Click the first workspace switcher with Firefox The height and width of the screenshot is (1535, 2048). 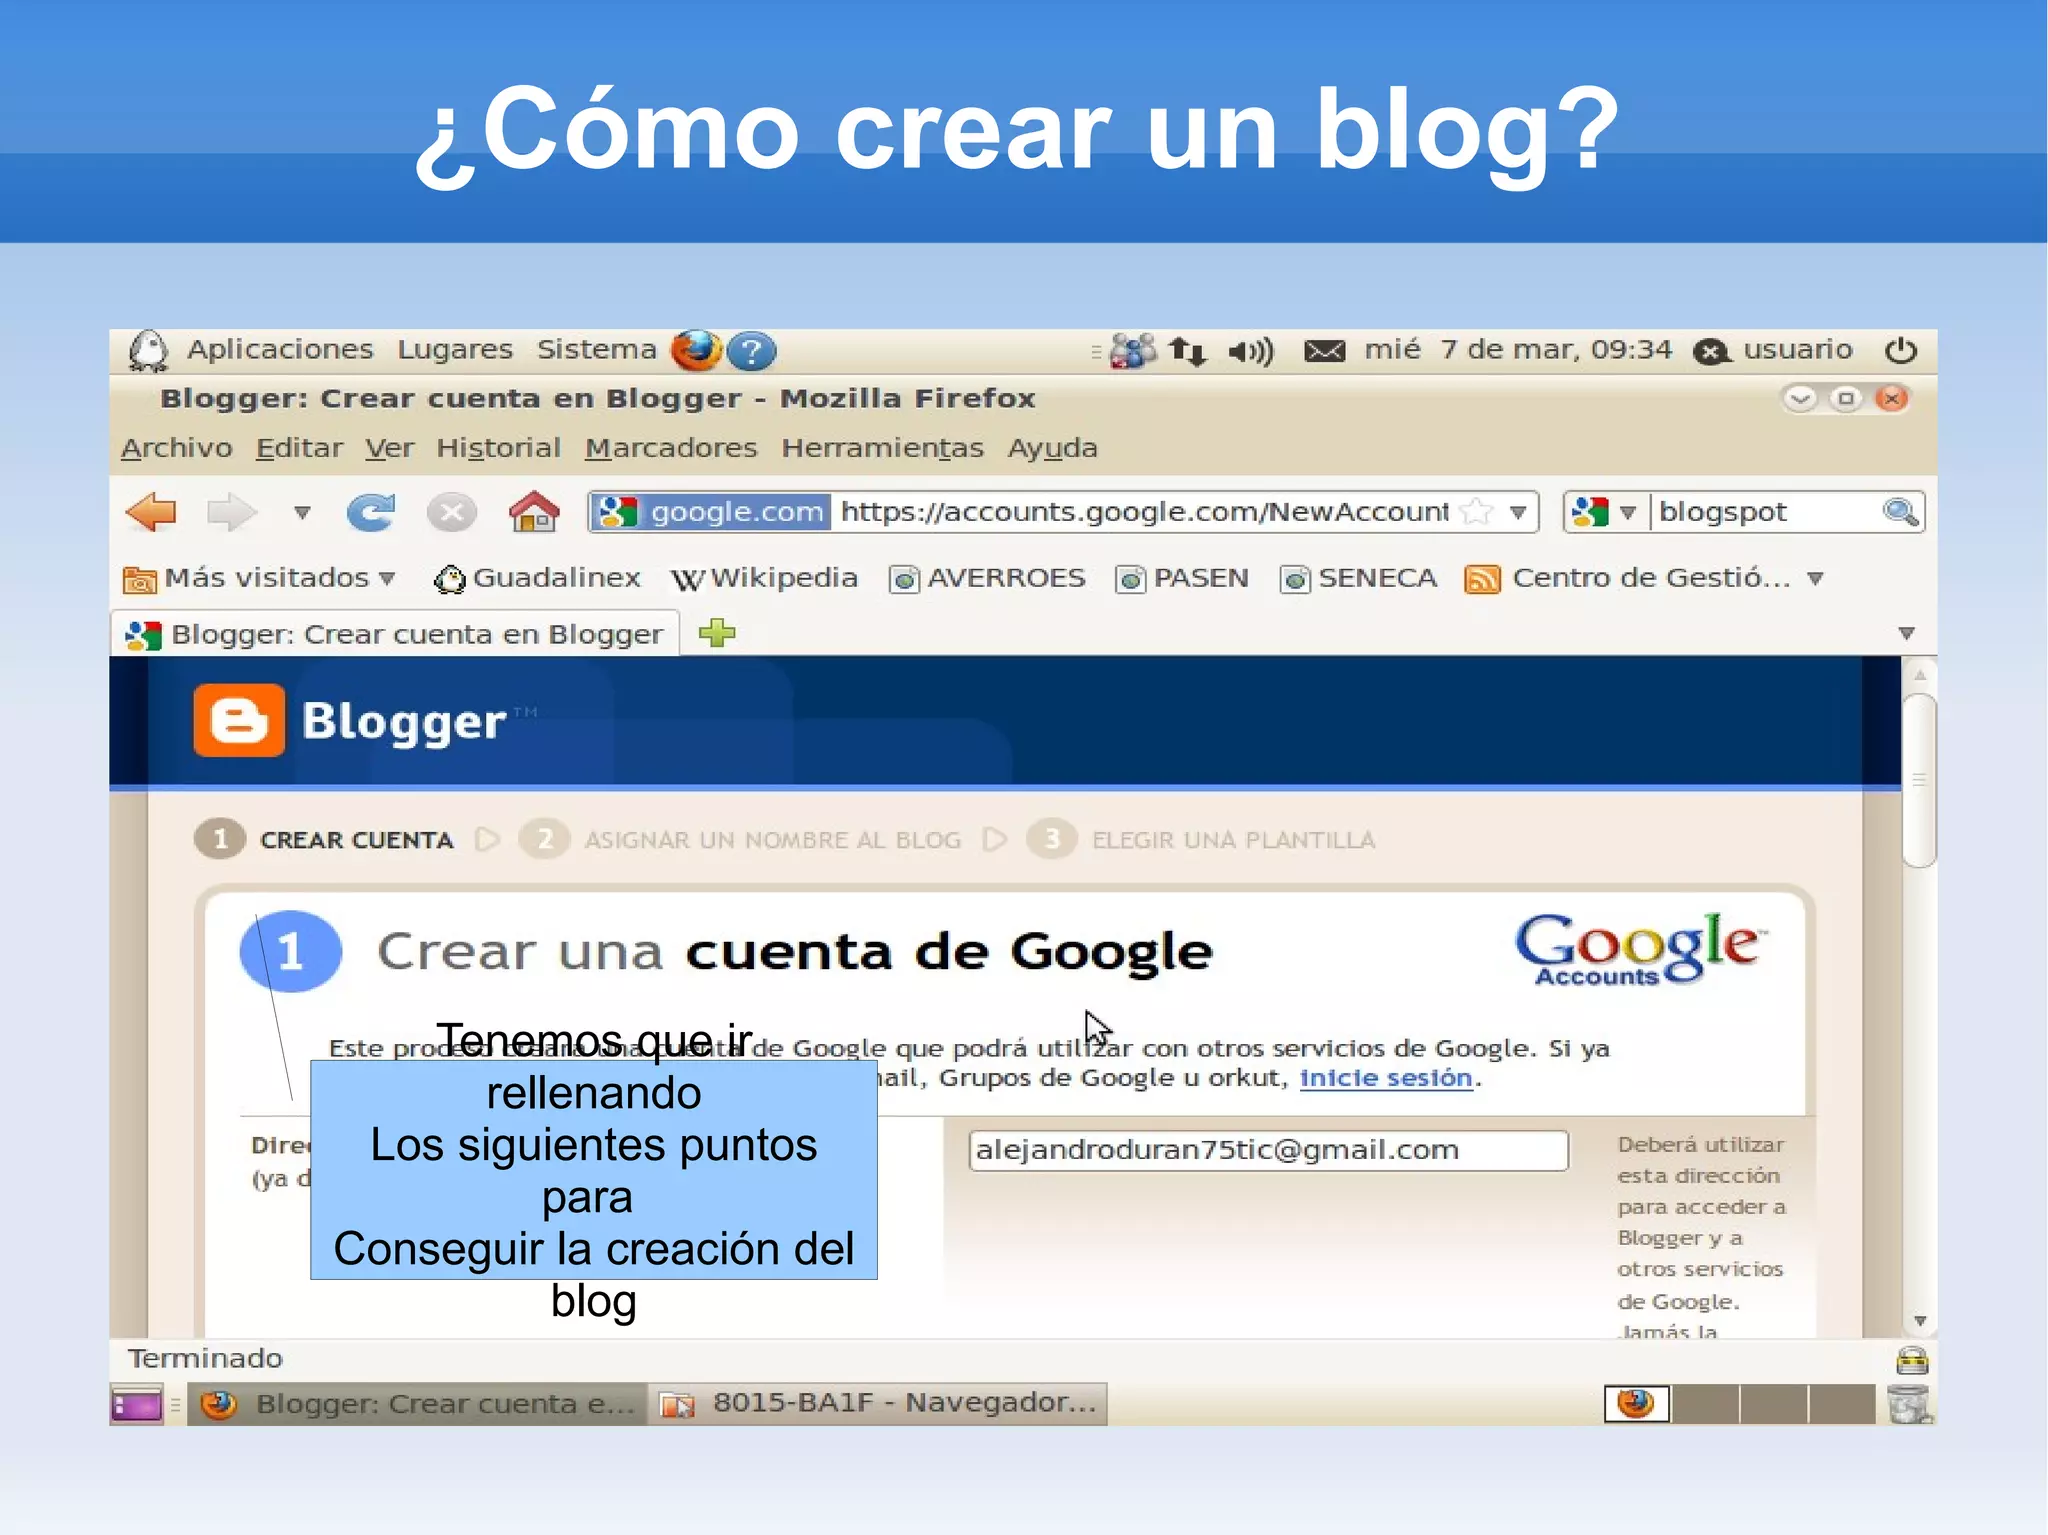pos(1636,1404)
